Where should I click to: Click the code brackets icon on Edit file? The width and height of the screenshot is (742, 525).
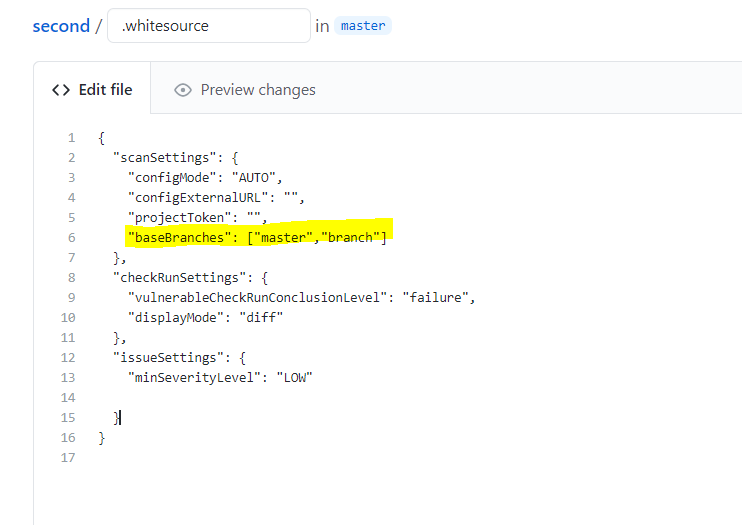61,90
